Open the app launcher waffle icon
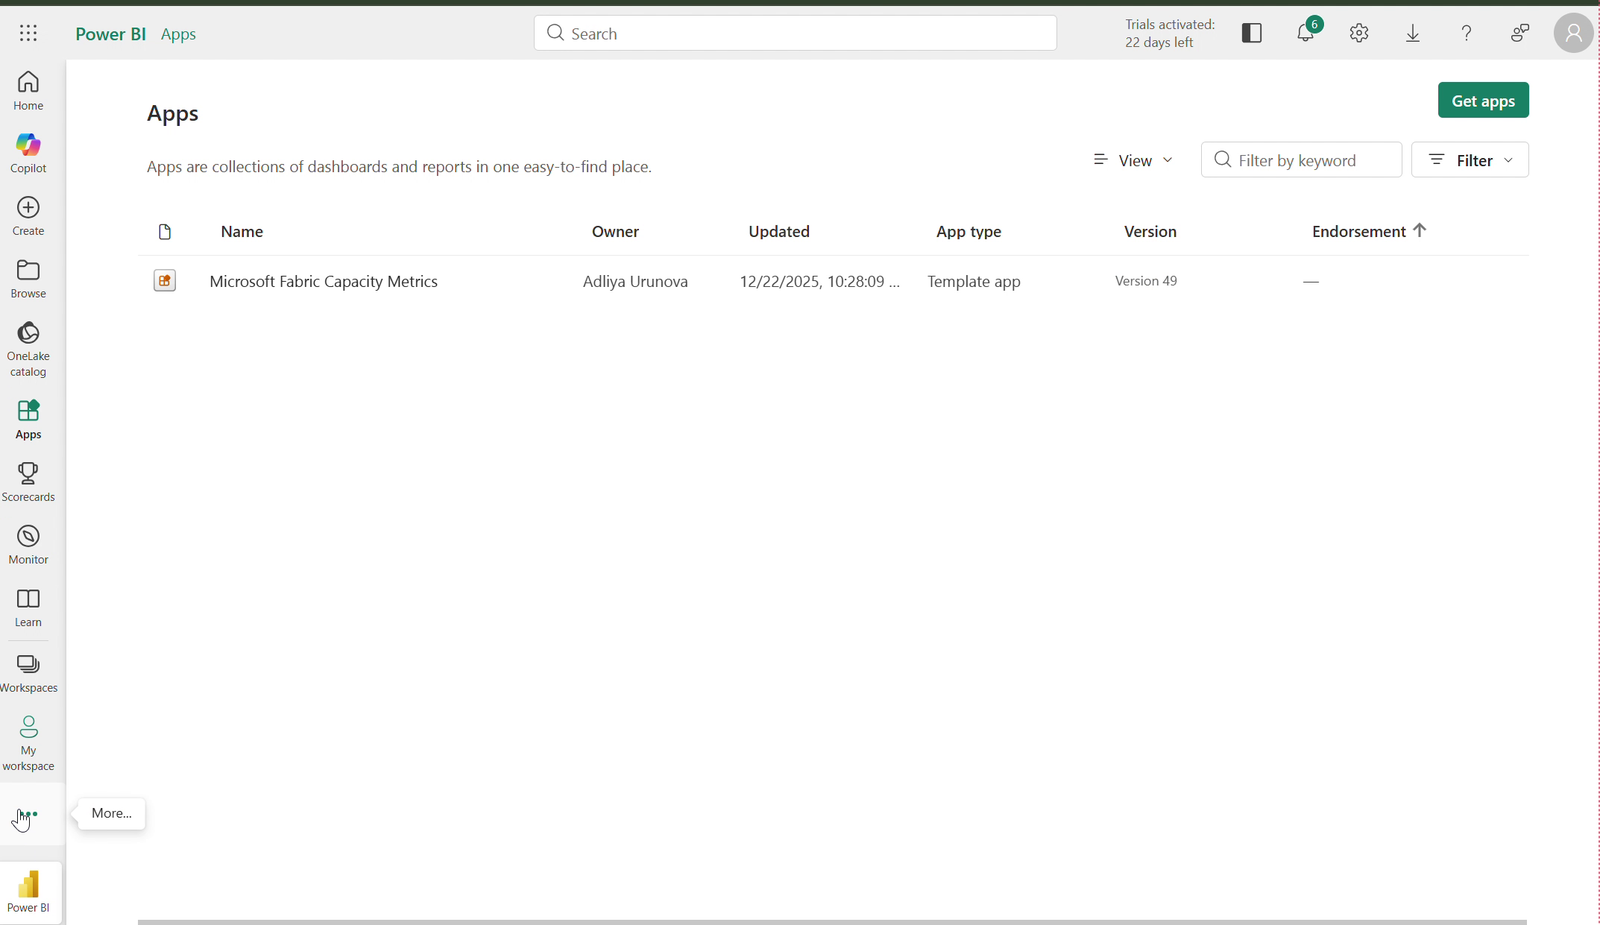This screenshot has width=1600, height=925. (28, 33)
